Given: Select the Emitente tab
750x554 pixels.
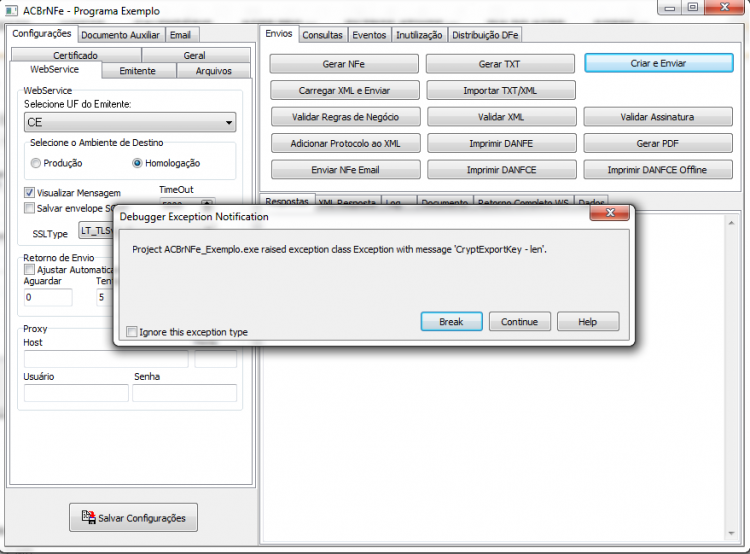Looking at the screenshot, I should click(x=138, y=70).
